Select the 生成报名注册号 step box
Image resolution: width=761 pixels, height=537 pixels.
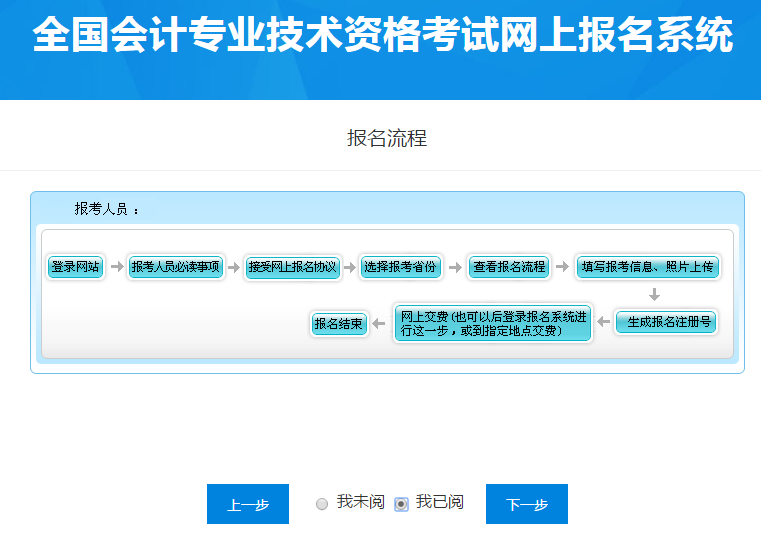[665, 322]
